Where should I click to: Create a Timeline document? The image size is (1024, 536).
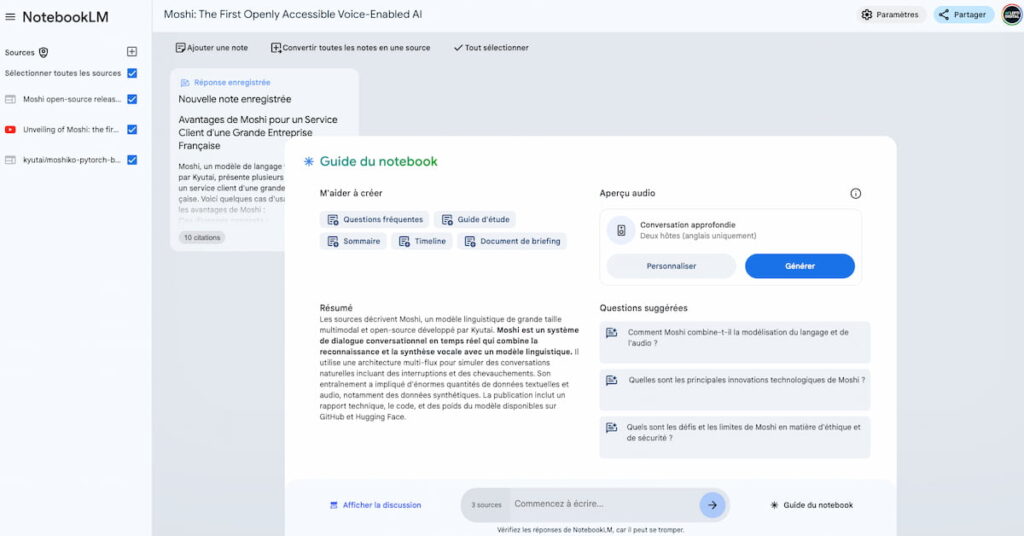pos(422,241)
